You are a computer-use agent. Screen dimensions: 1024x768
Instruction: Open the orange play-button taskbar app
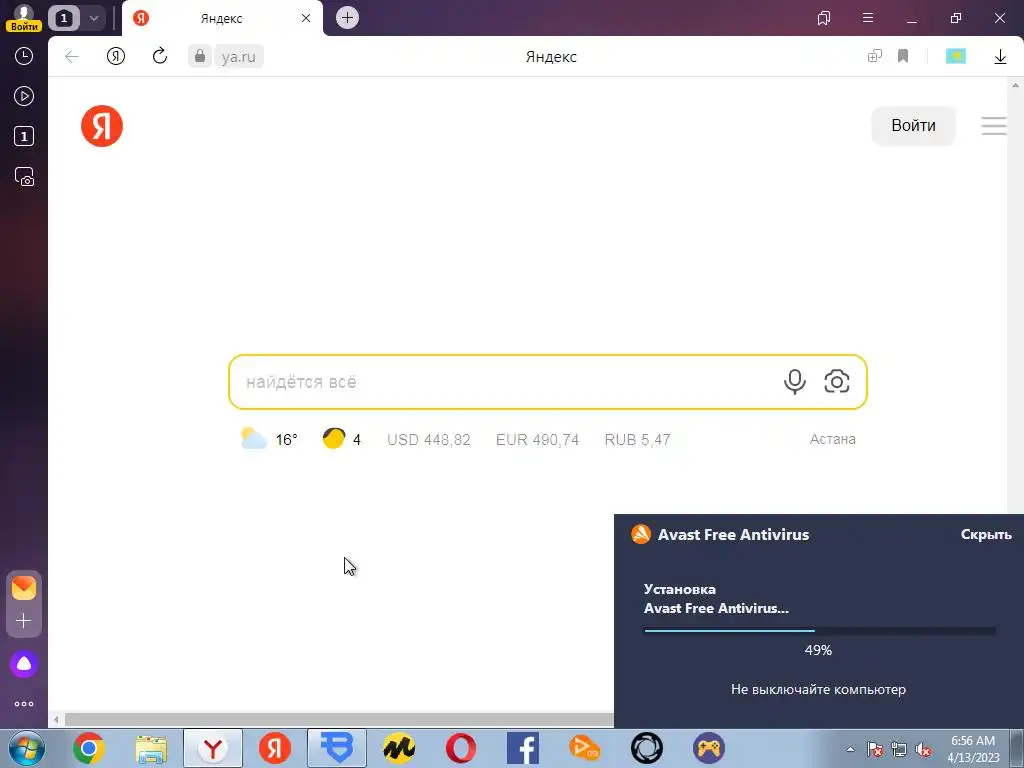pyautogui.click(x=584, y=748)
